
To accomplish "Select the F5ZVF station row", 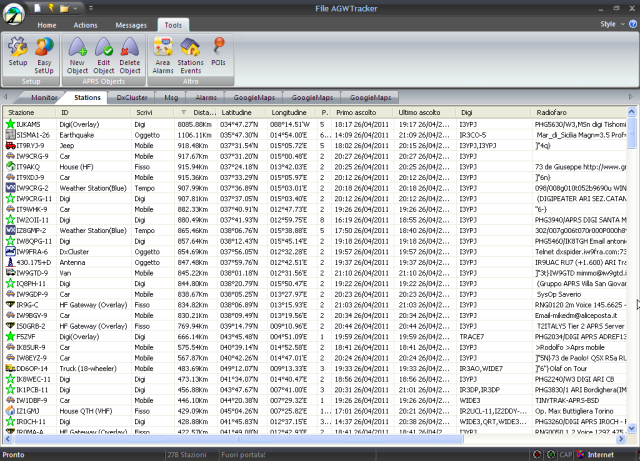I will 315,336.
